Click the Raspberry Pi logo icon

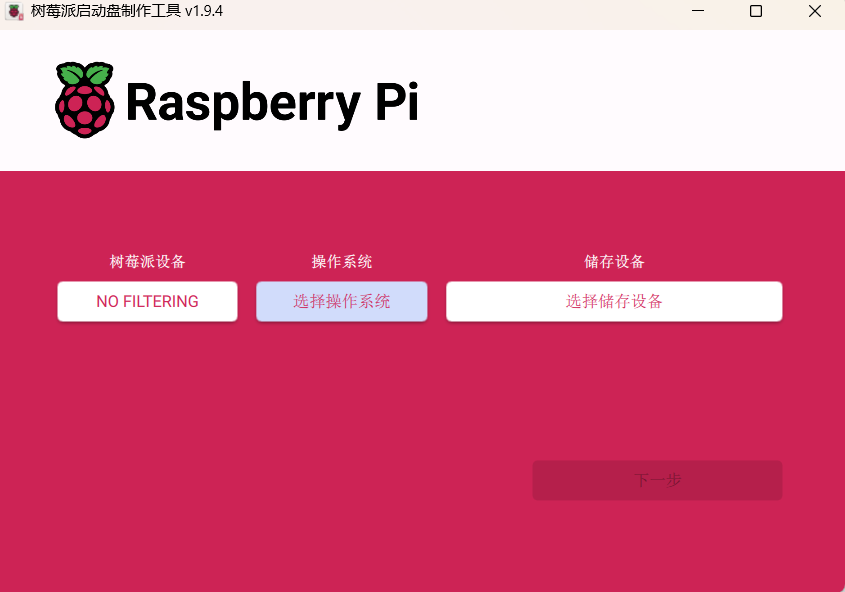(85, 100)
